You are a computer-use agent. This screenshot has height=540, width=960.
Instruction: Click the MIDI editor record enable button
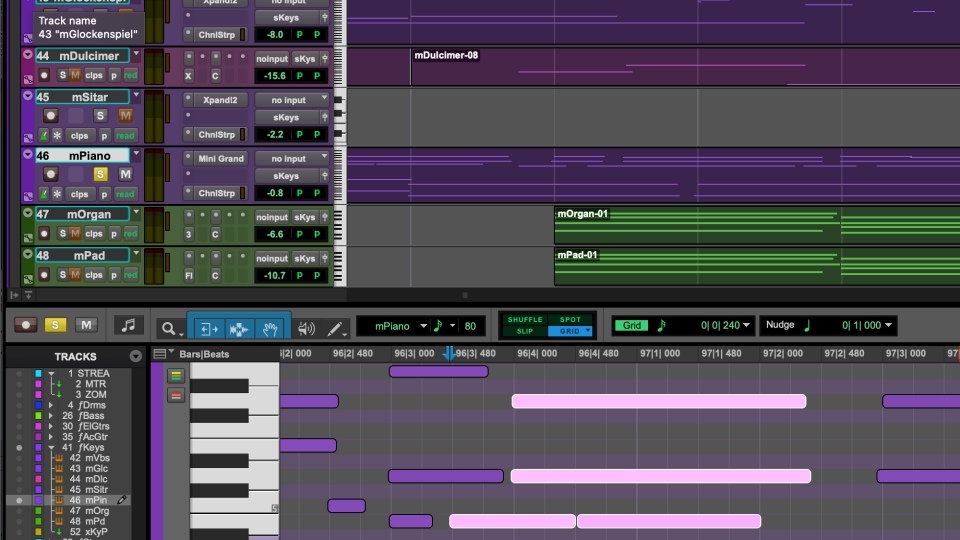pyautogui.click(x=26, y=325)
